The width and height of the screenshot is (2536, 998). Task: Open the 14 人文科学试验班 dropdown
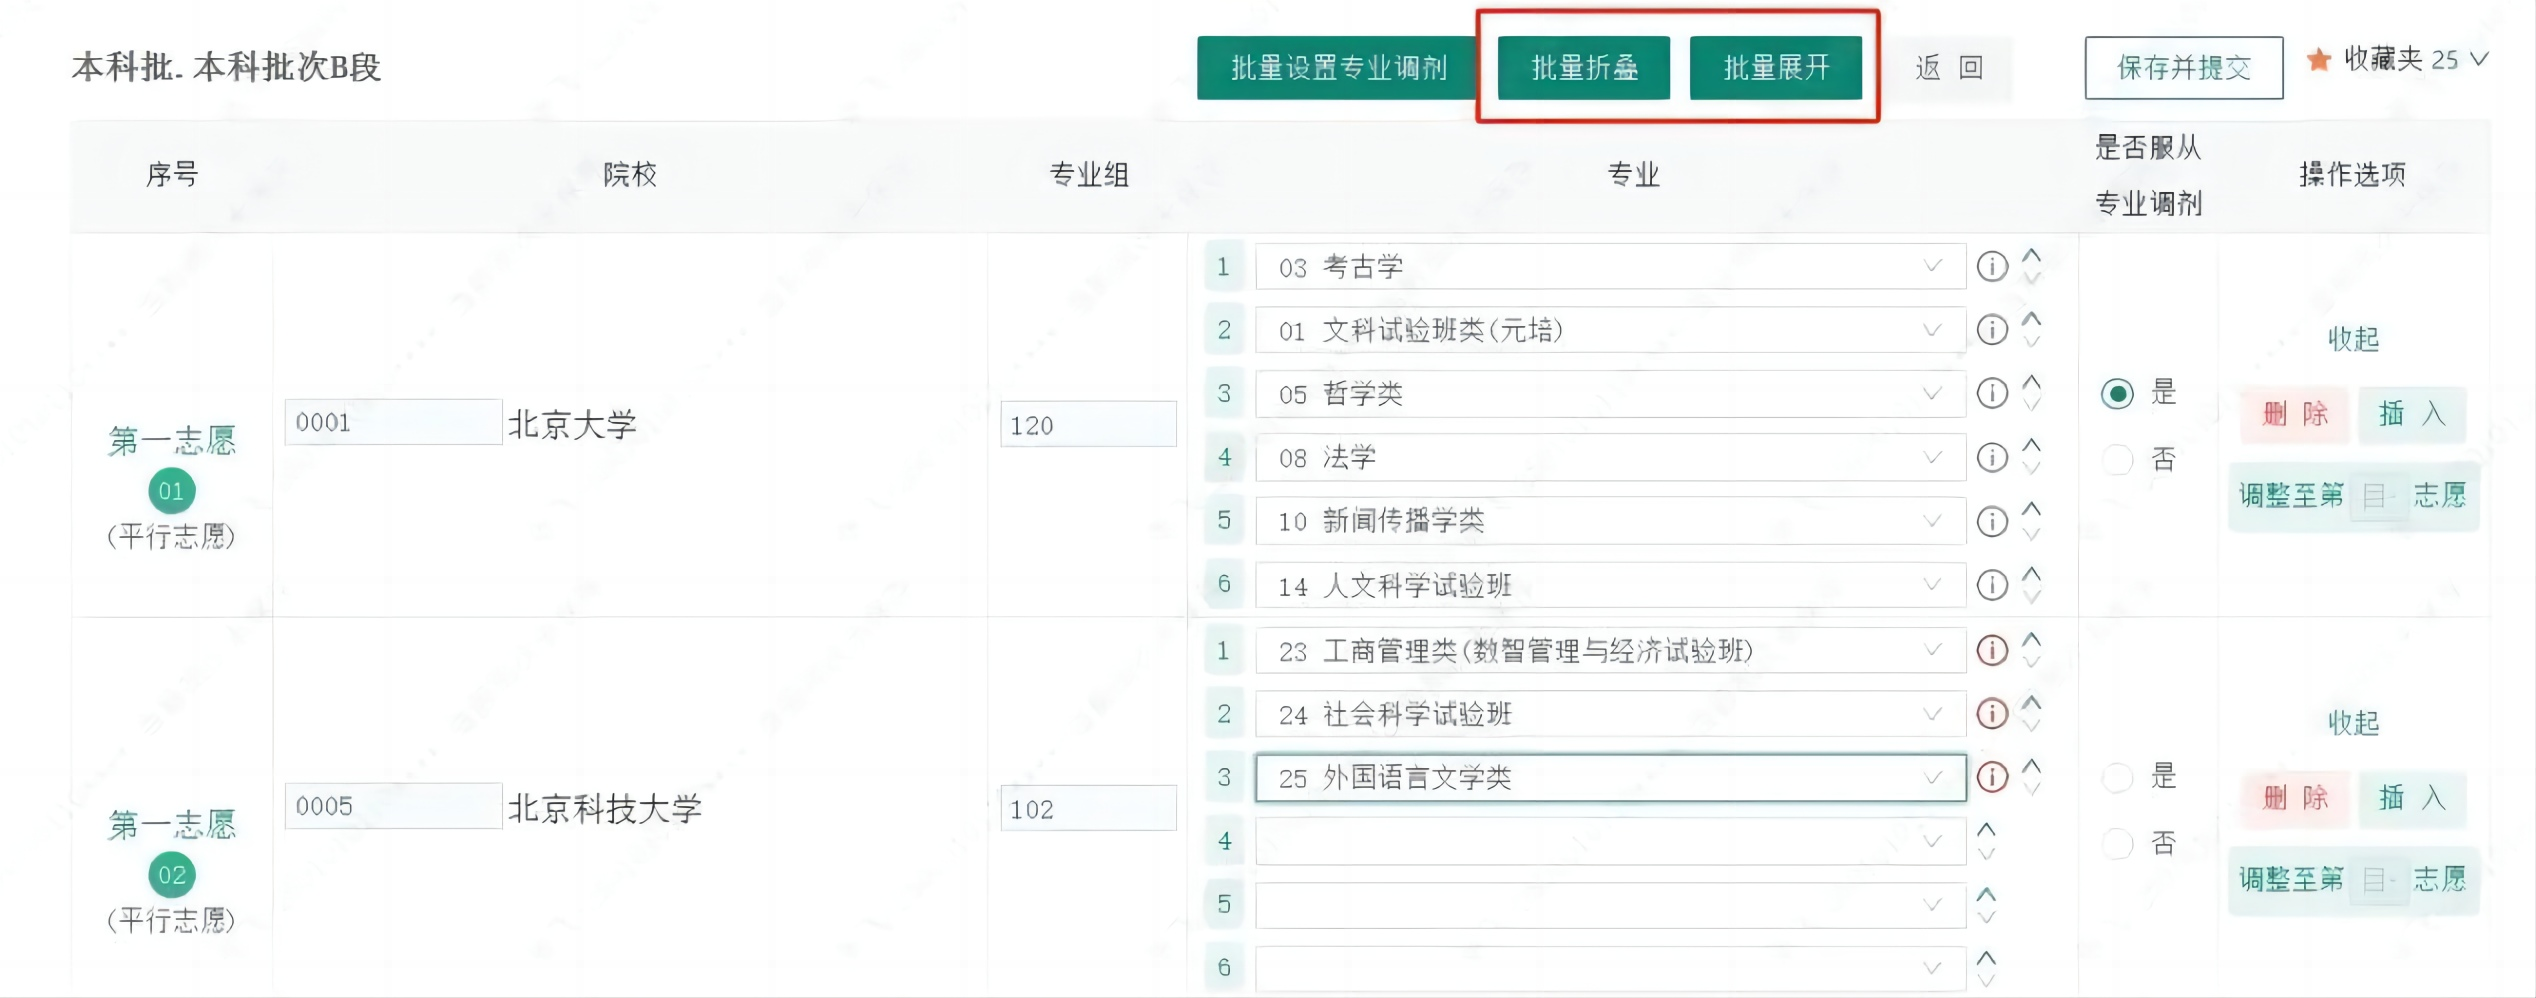tap(1611, 585)
